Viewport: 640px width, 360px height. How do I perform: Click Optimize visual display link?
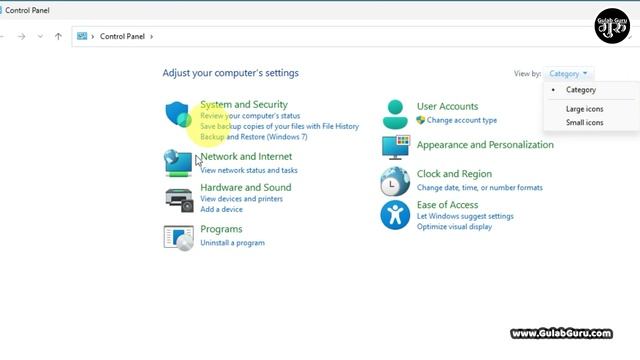(454, 227)
